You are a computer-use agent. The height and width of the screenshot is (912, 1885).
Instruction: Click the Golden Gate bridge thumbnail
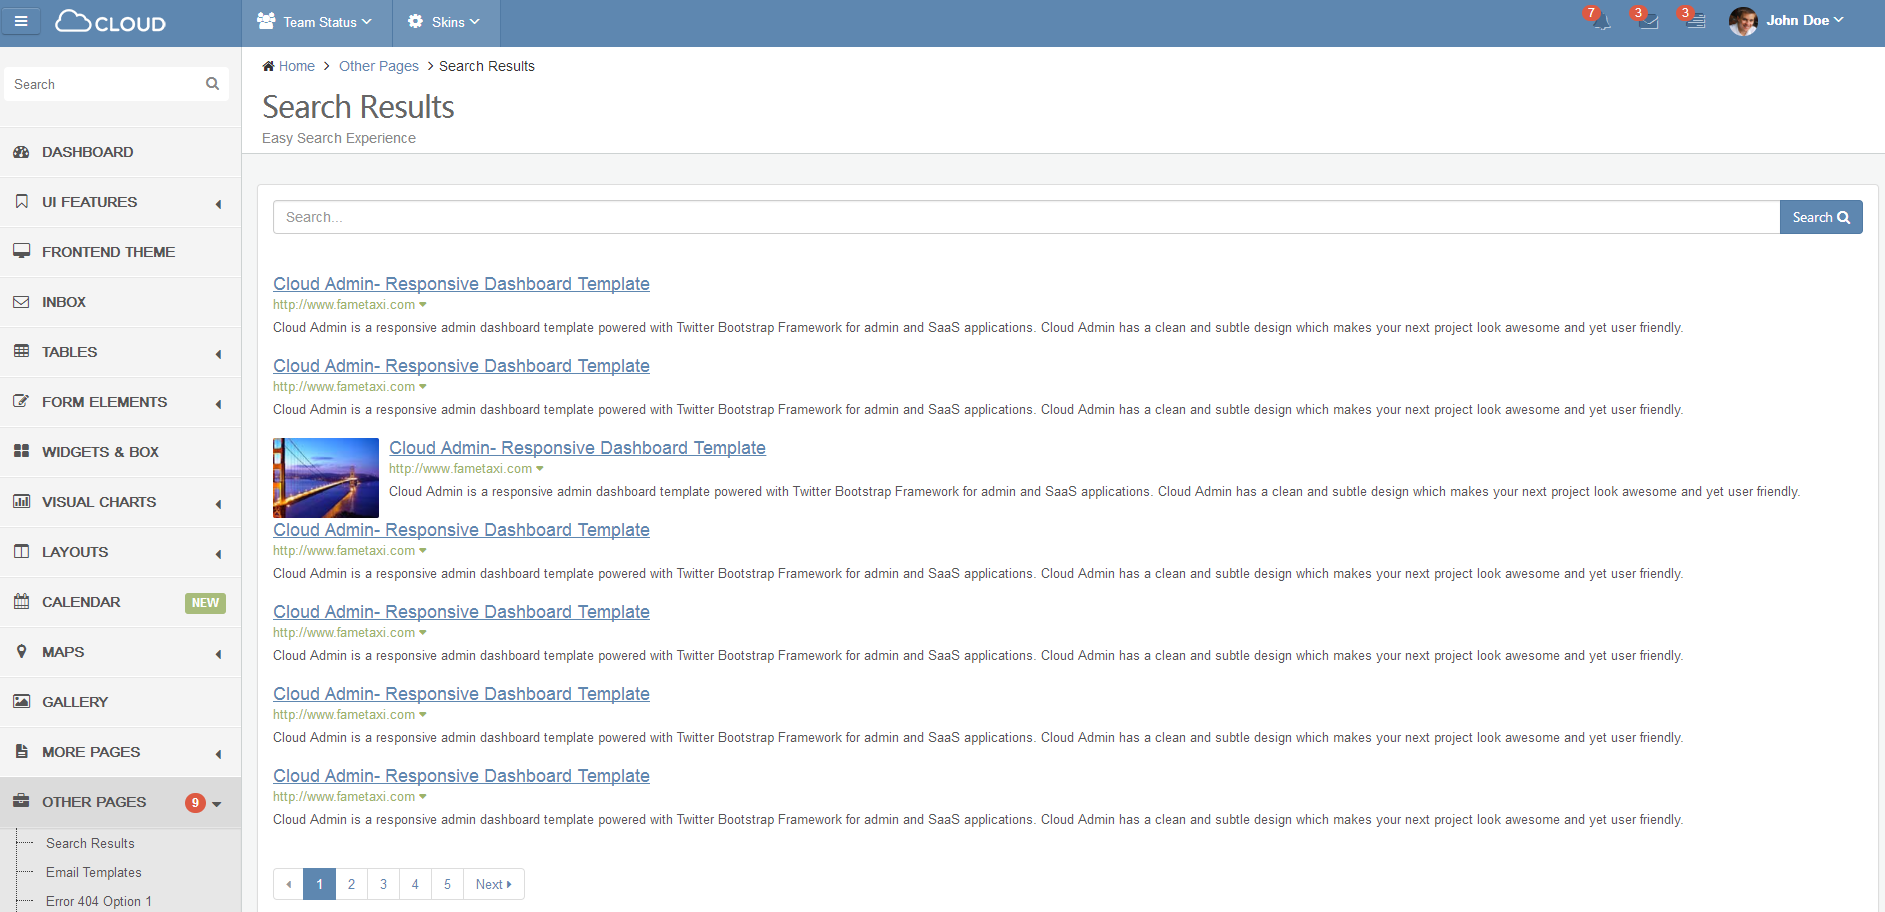(326, 478)
